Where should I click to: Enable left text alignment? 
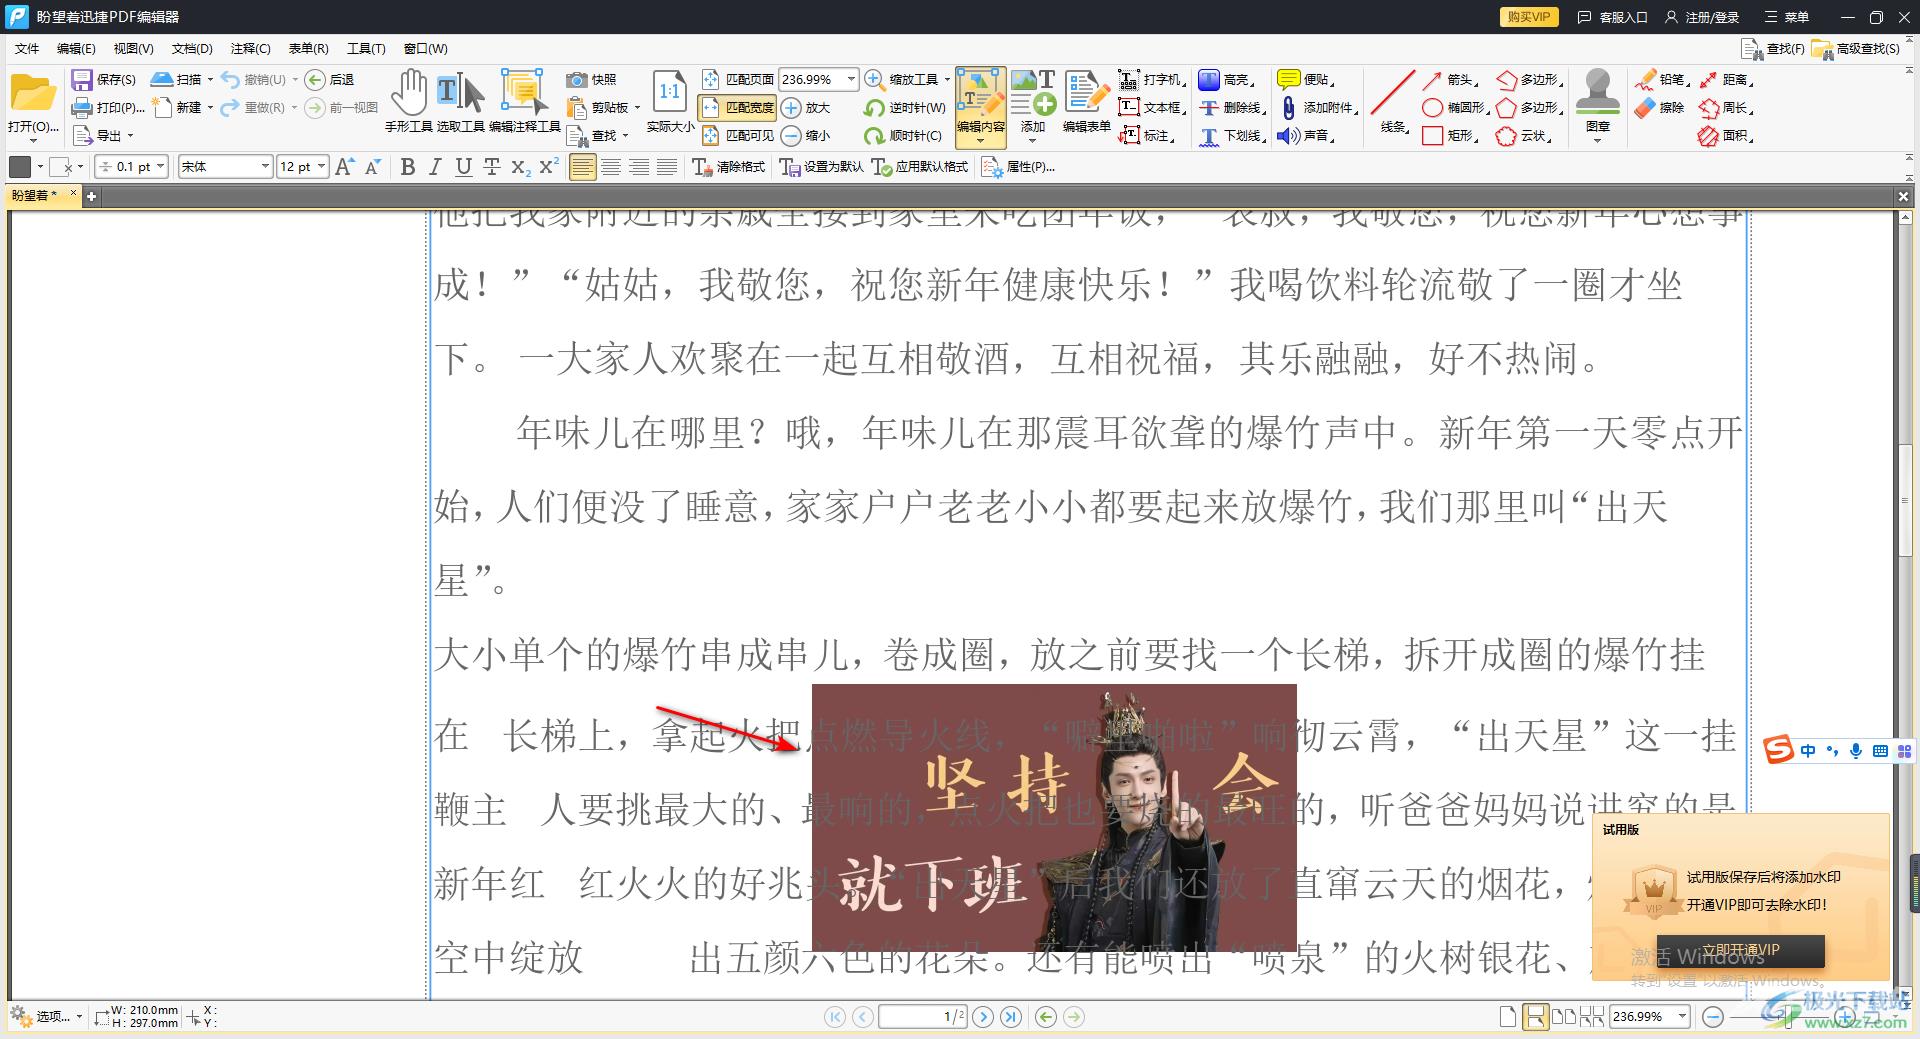[583, 167]
